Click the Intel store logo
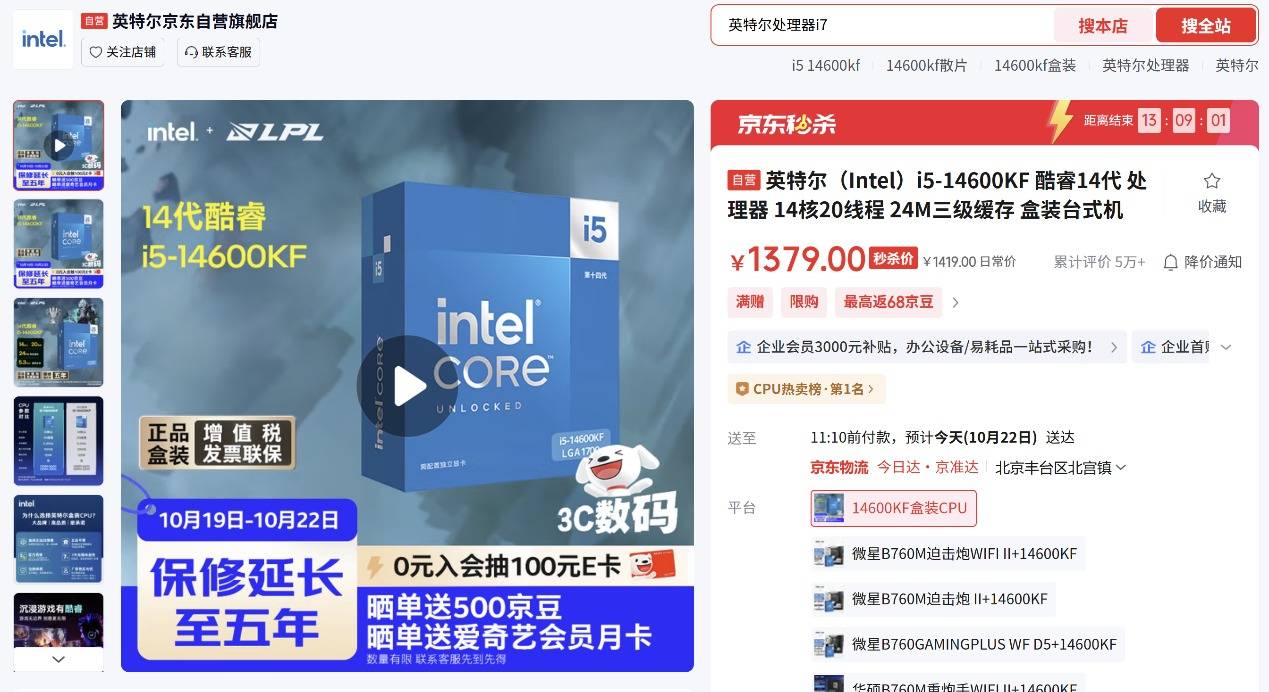 pyautogui.click(x=43, y=39)
